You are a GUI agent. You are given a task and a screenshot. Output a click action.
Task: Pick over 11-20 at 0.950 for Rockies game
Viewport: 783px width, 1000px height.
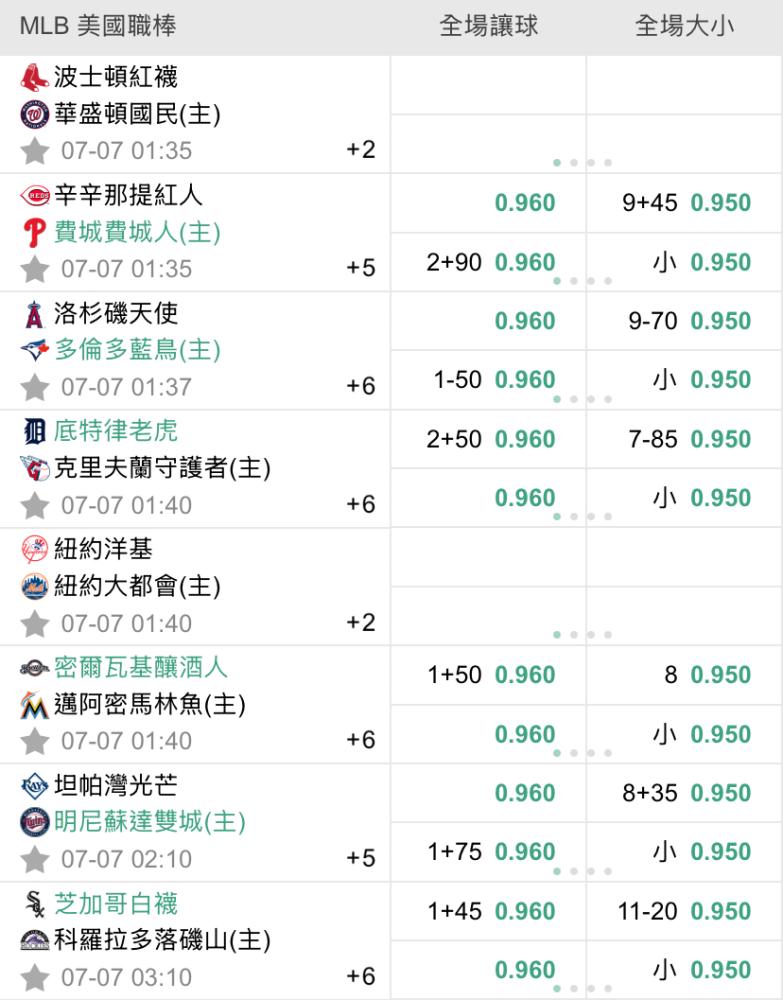pyautogui.click(x=684, y=911)
